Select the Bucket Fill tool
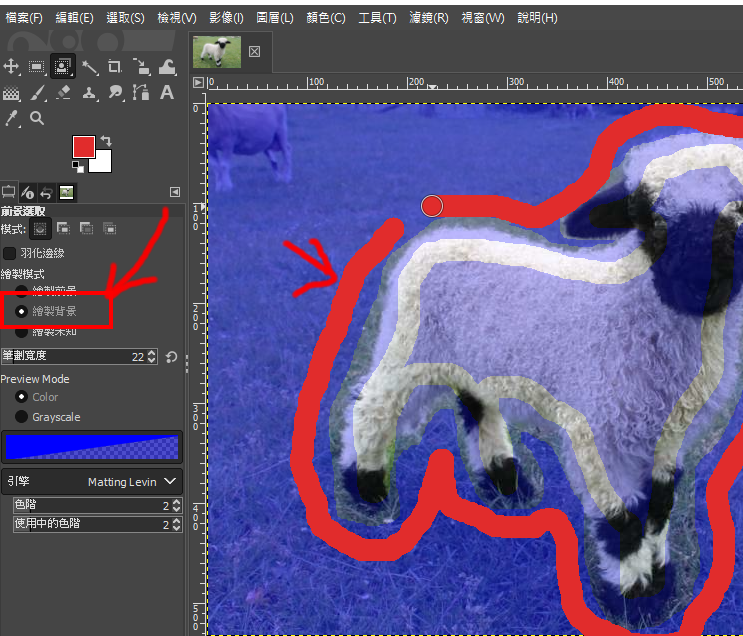This screenshot has width=743, height=636. pos(11,92)
